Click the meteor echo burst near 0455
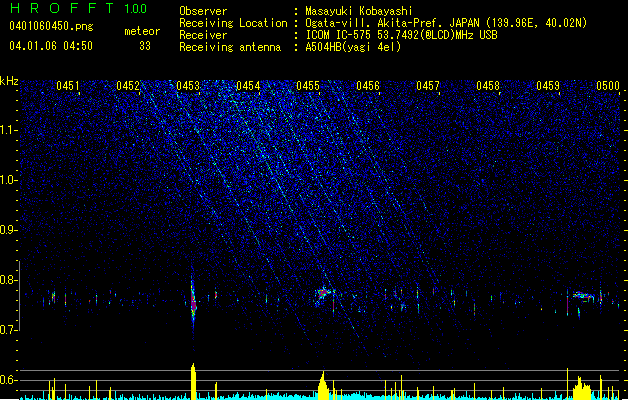Screen dimensions: 629x400 tap(325, 295)
